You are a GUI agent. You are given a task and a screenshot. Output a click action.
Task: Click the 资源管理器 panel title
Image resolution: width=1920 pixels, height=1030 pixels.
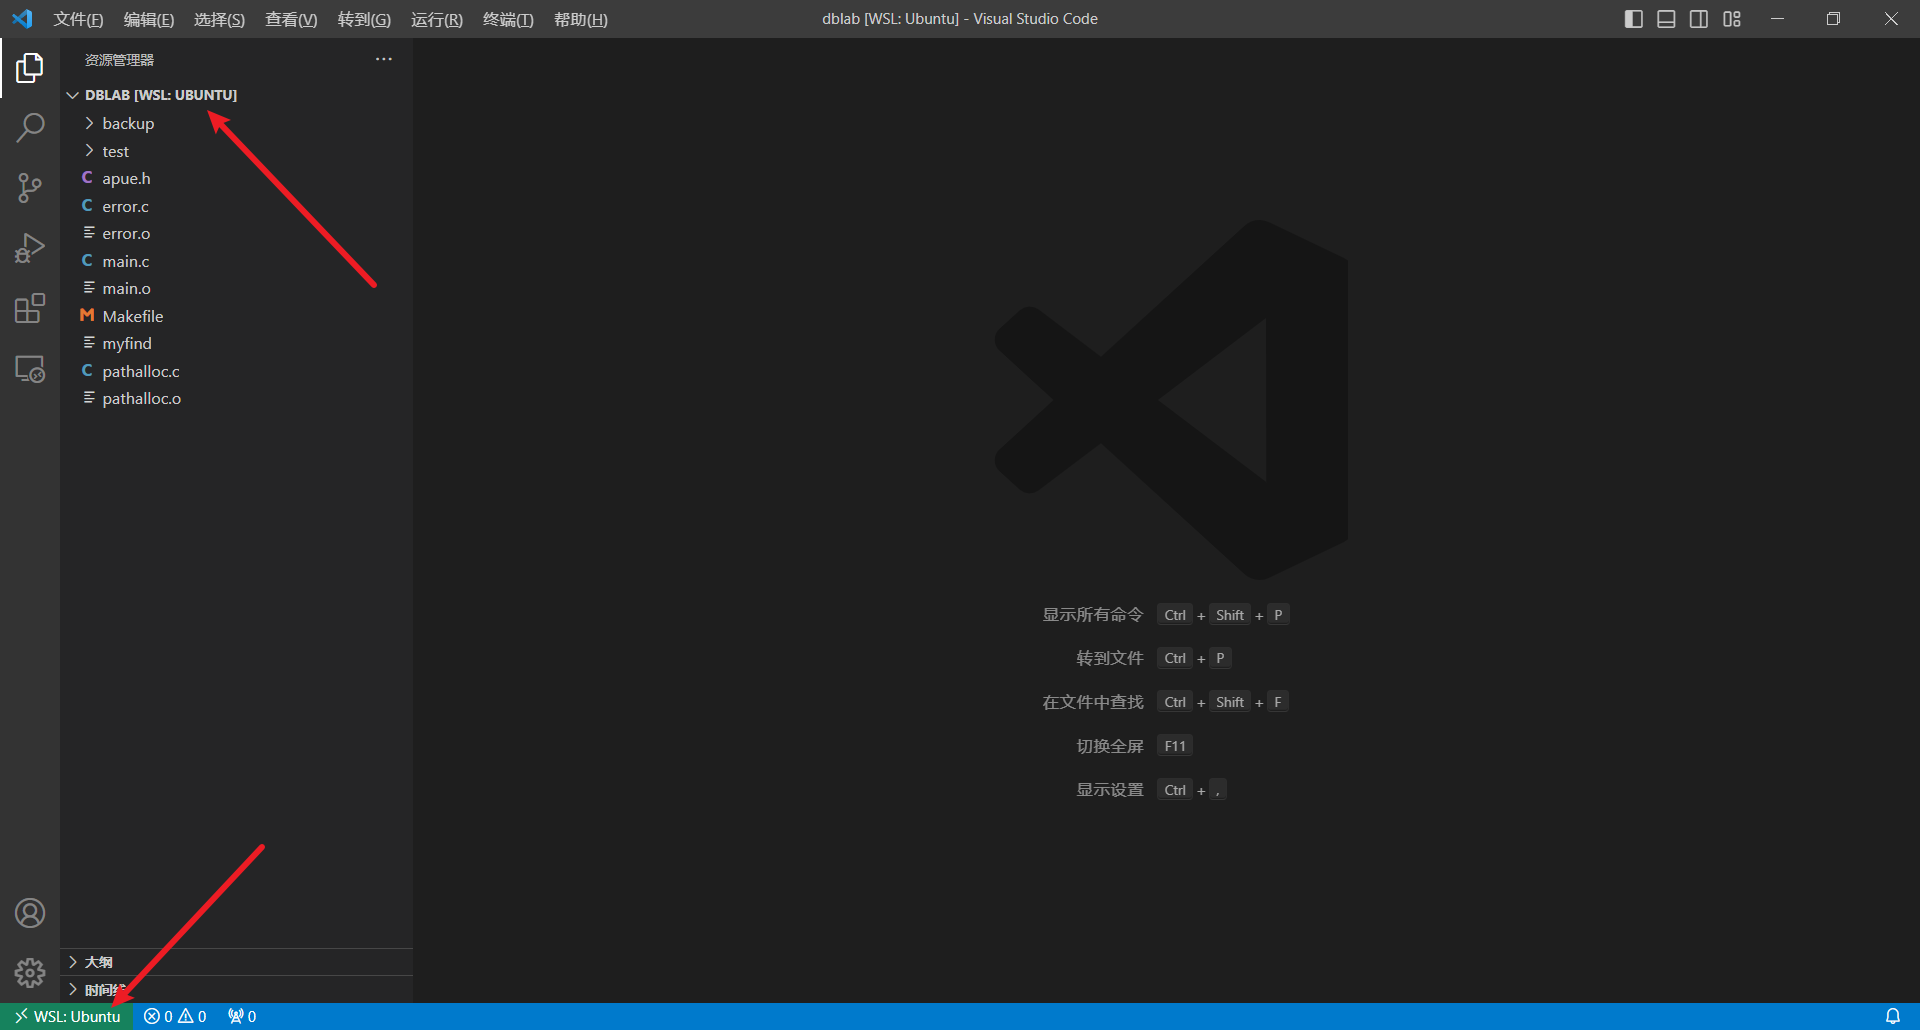pyautogui.click(x=119, y=60)
